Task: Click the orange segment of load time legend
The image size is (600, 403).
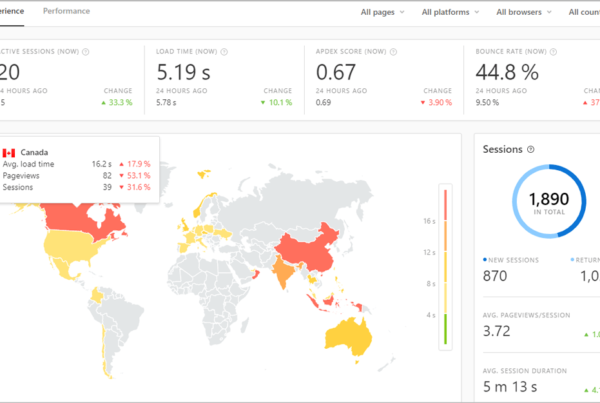Action: click(x=445, y=236)
